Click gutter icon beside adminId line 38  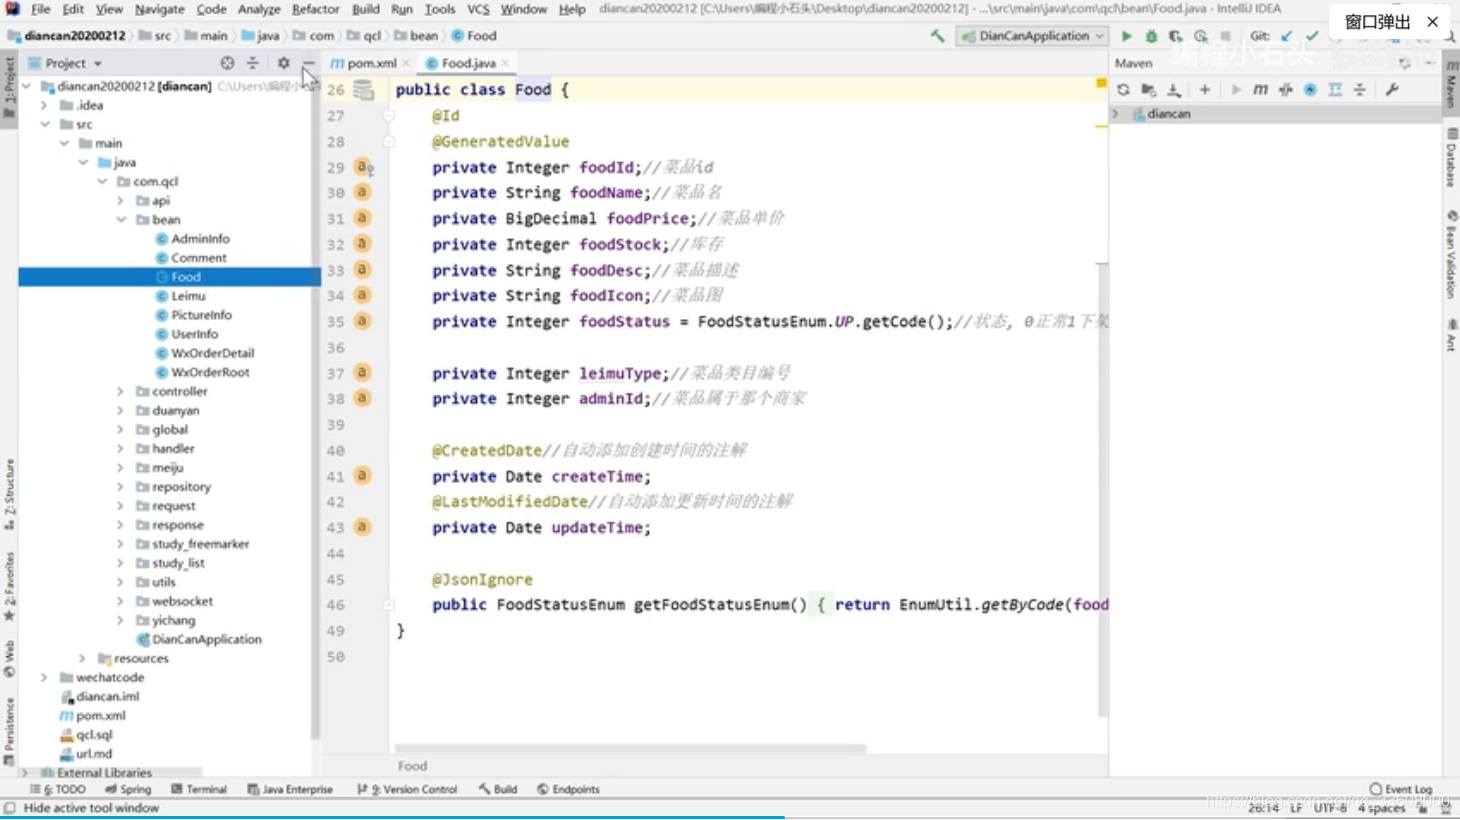[x=362, y=398]
